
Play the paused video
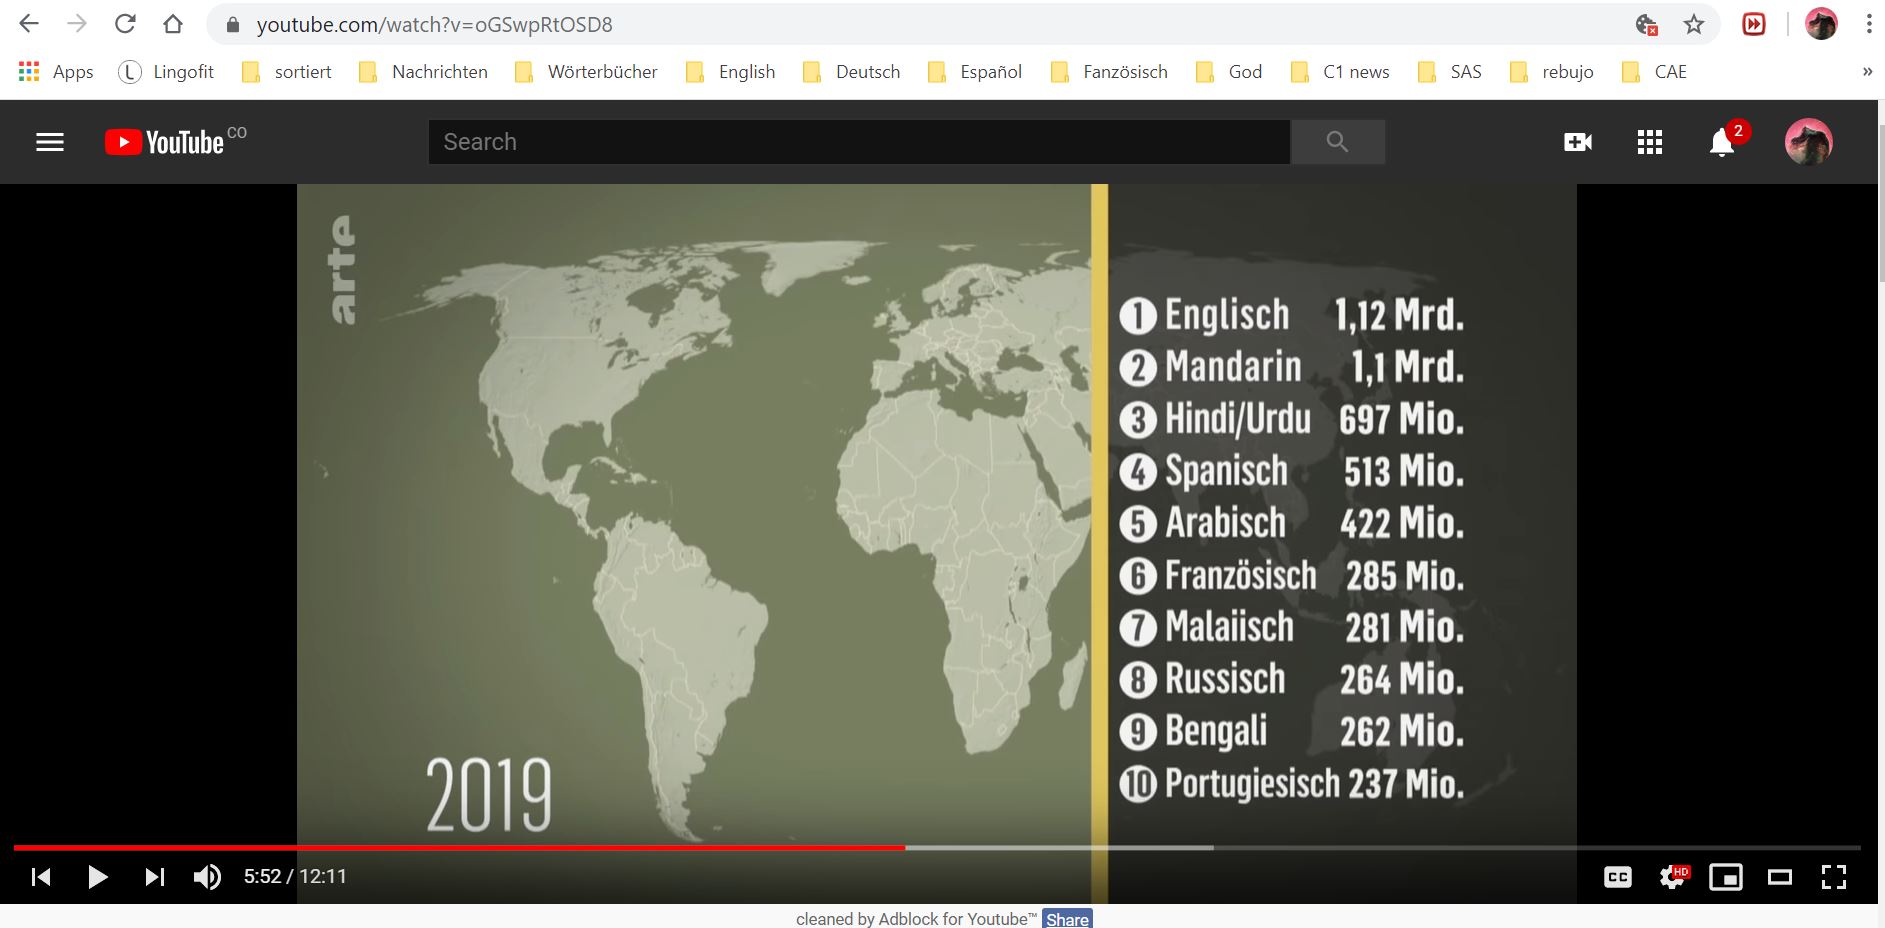[x=98, y=877]
